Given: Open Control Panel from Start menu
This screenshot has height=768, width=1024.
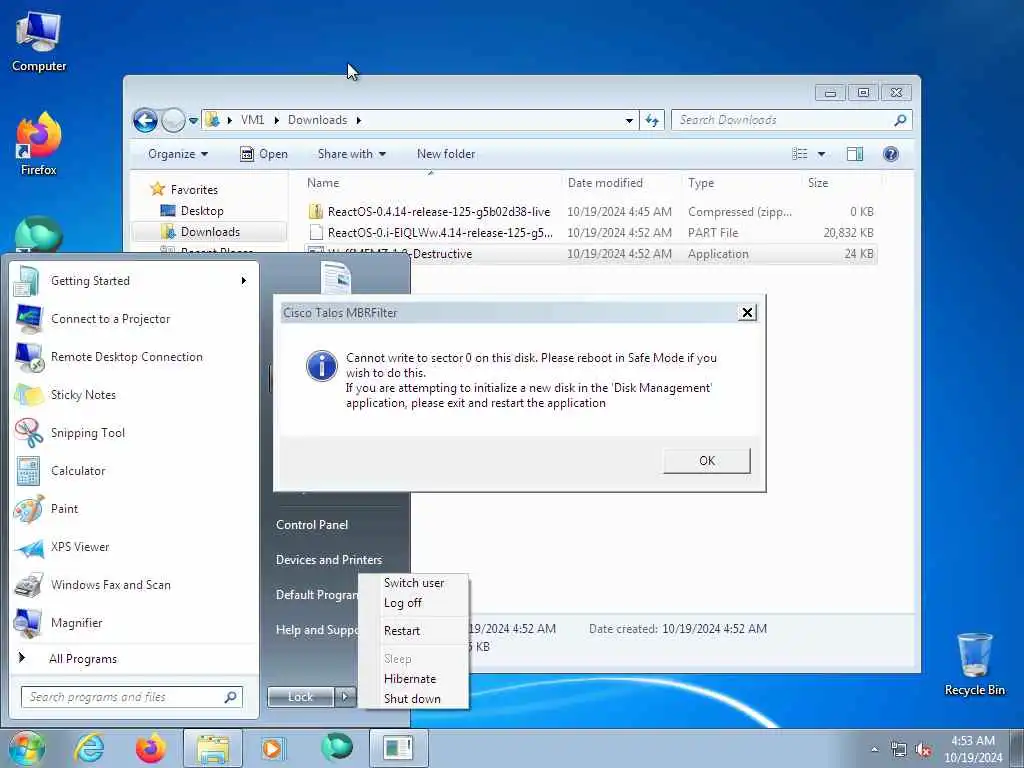Looking at the screenshot, I should (312, 525).
